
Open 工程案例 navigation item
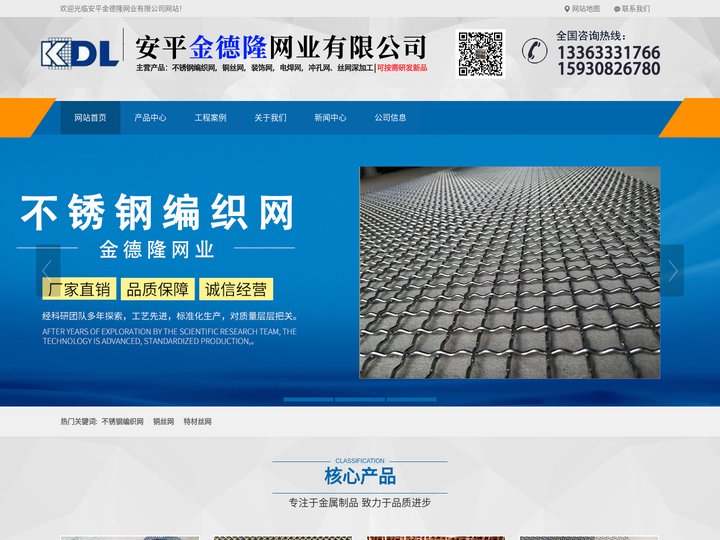tap(210, 118)
